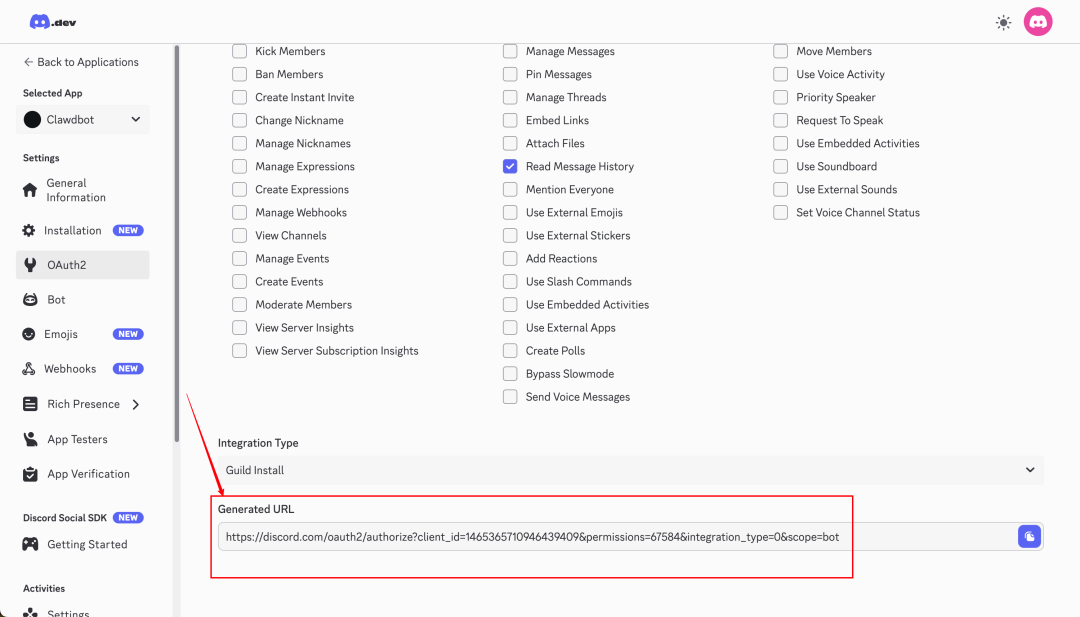Viewport: 1080px width, 617px height.
Task: Toggle the theme with the sun icon
Action: pyautogui.click(x=1003, y=21)
